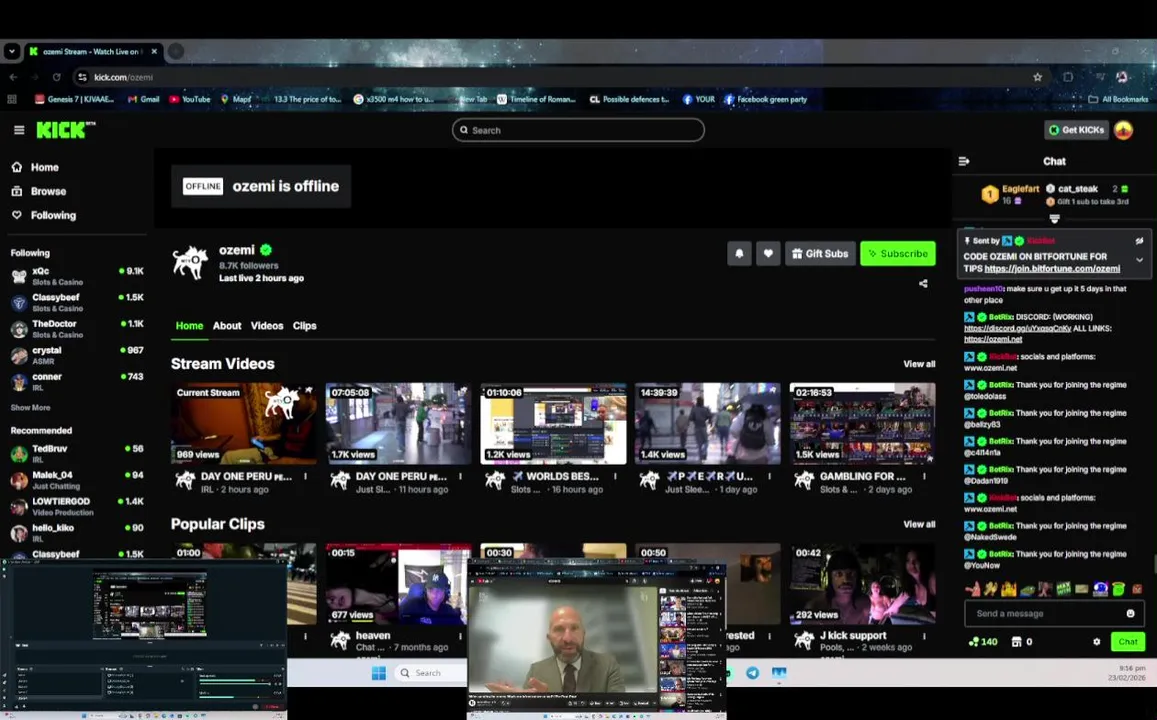
Task: Open the browser tab search dropdown
Action: pos(11,52)
